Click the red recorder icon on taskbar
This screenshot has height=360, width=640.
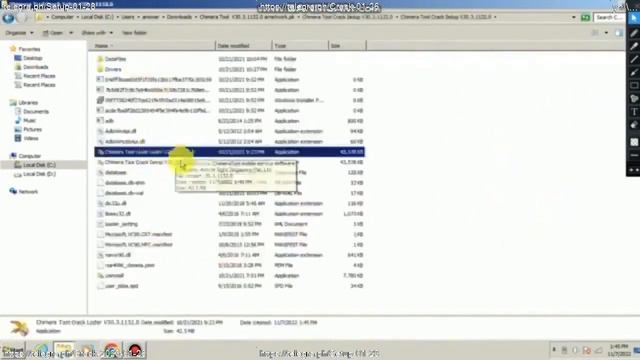[x=135, y=350]
